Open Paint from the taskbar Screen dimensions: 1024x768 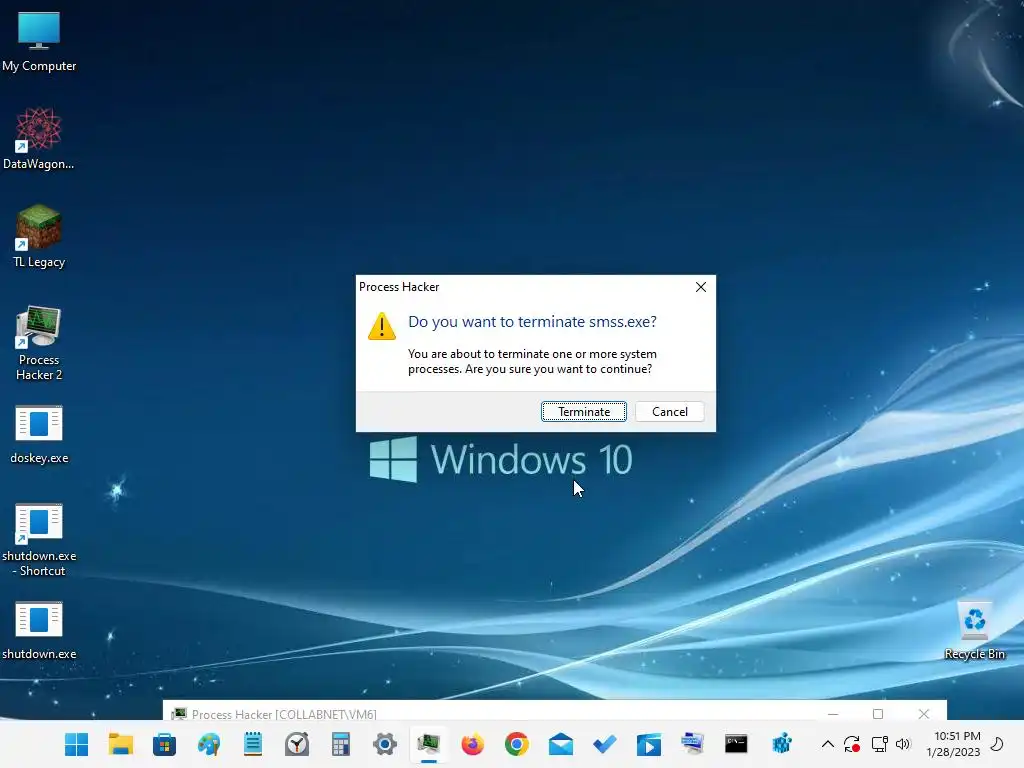coord(209,744)
